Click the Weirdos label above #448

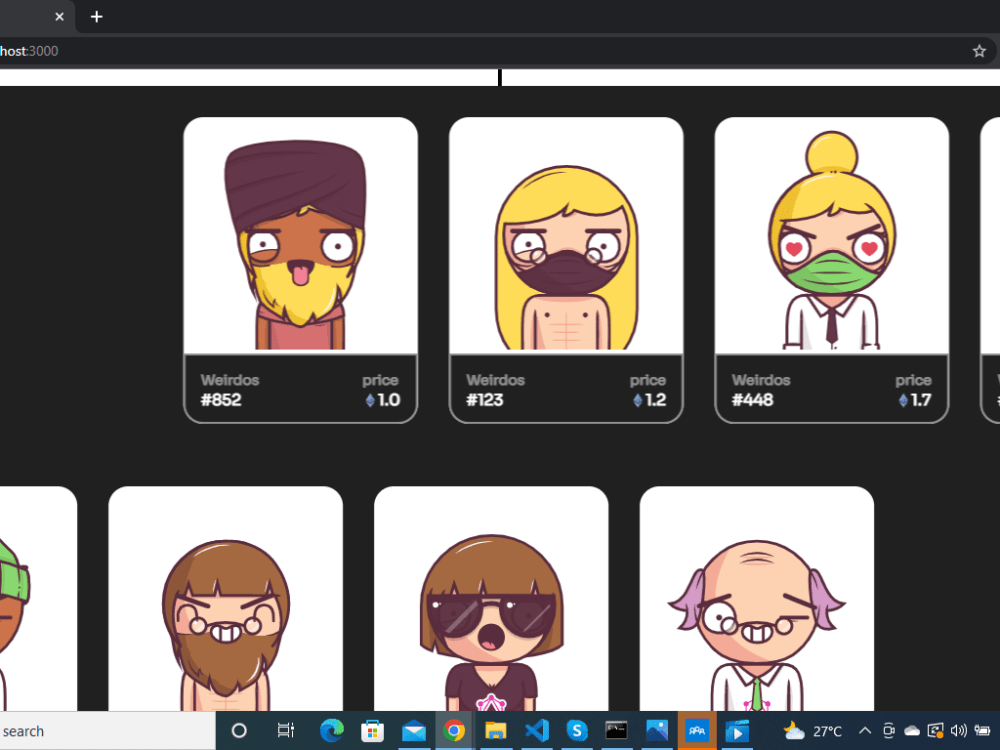[761, 380]
